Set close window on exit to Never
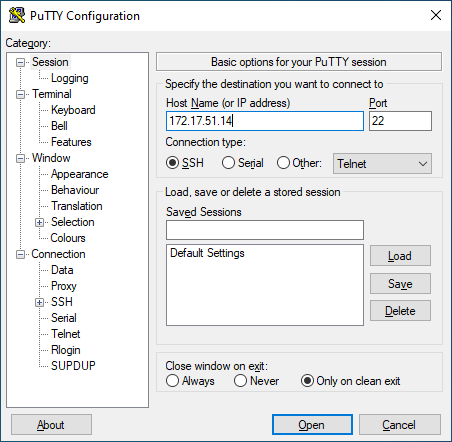The width and height of the screenshot is (452, 442). click(x=240, y=381)
